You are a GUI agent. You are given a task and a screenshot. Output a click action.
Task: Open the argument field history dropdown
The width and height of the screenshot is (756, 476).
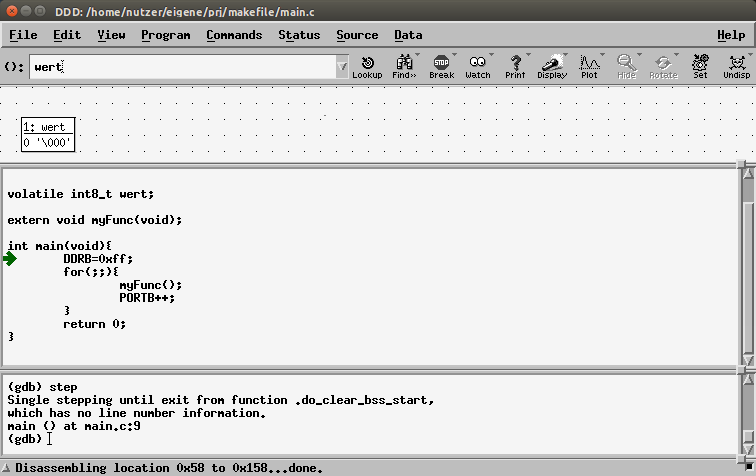(342, 67)
